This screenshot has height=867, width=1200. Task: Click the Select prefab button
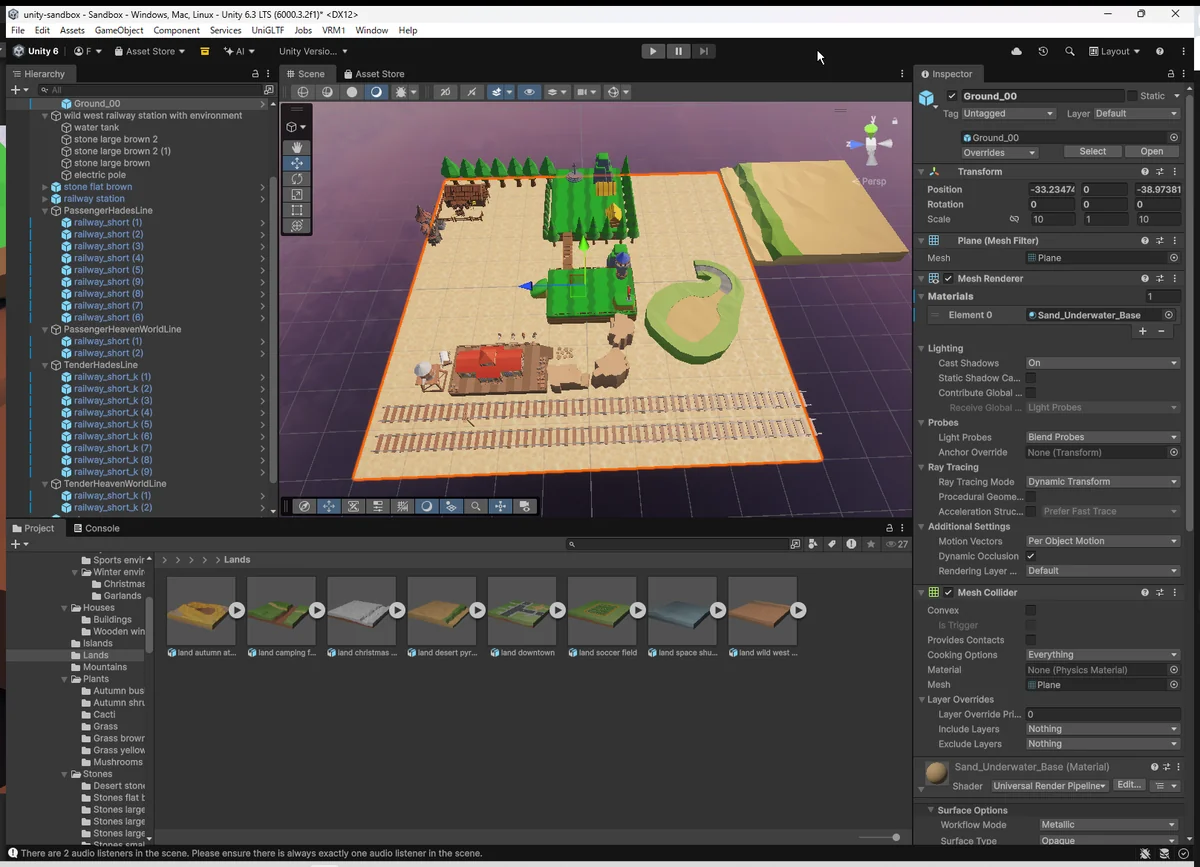pyautogui.click(x=1092, y=152)
